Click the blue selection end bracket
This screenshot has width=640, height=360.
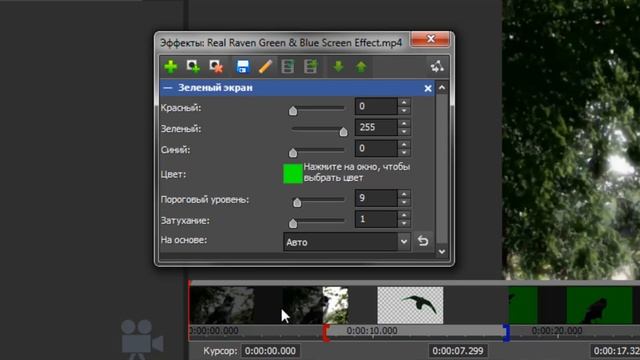point(507,333)
